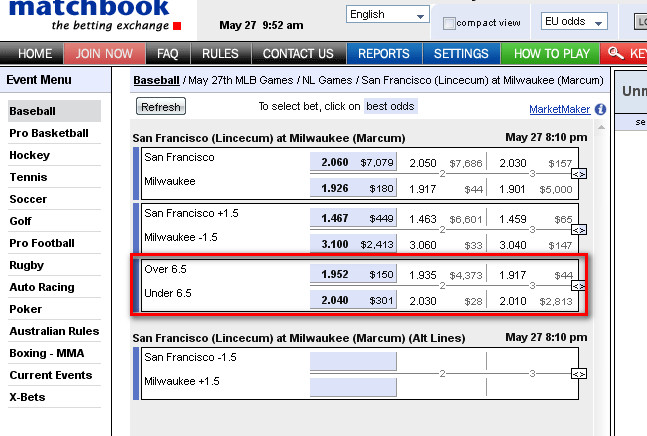Viewport: 647px width, 436px height.
Task: Click San Francisco third odds 2.030
Action: point(512,163)
